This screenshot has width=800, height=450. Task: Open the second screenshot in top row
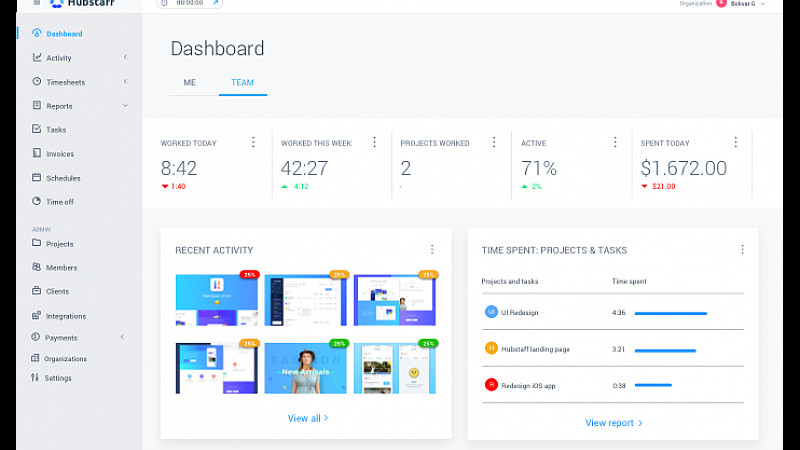(x=306, y=299)
